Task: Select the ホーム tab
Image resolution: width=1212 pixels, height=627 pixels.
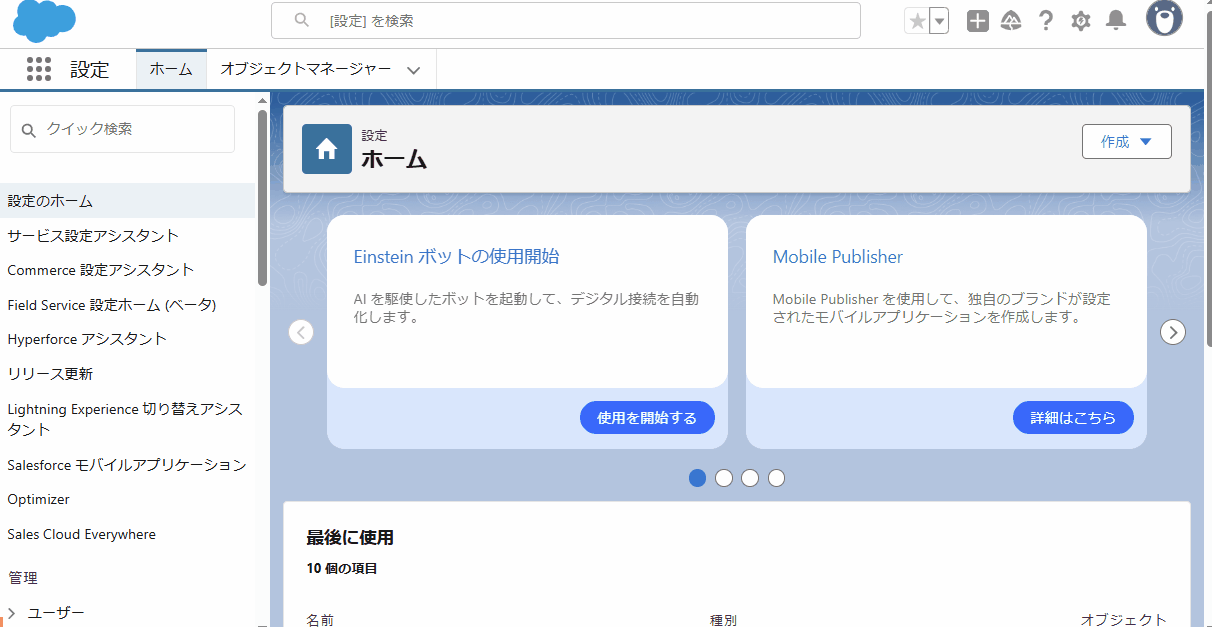Action: [171, 69]
